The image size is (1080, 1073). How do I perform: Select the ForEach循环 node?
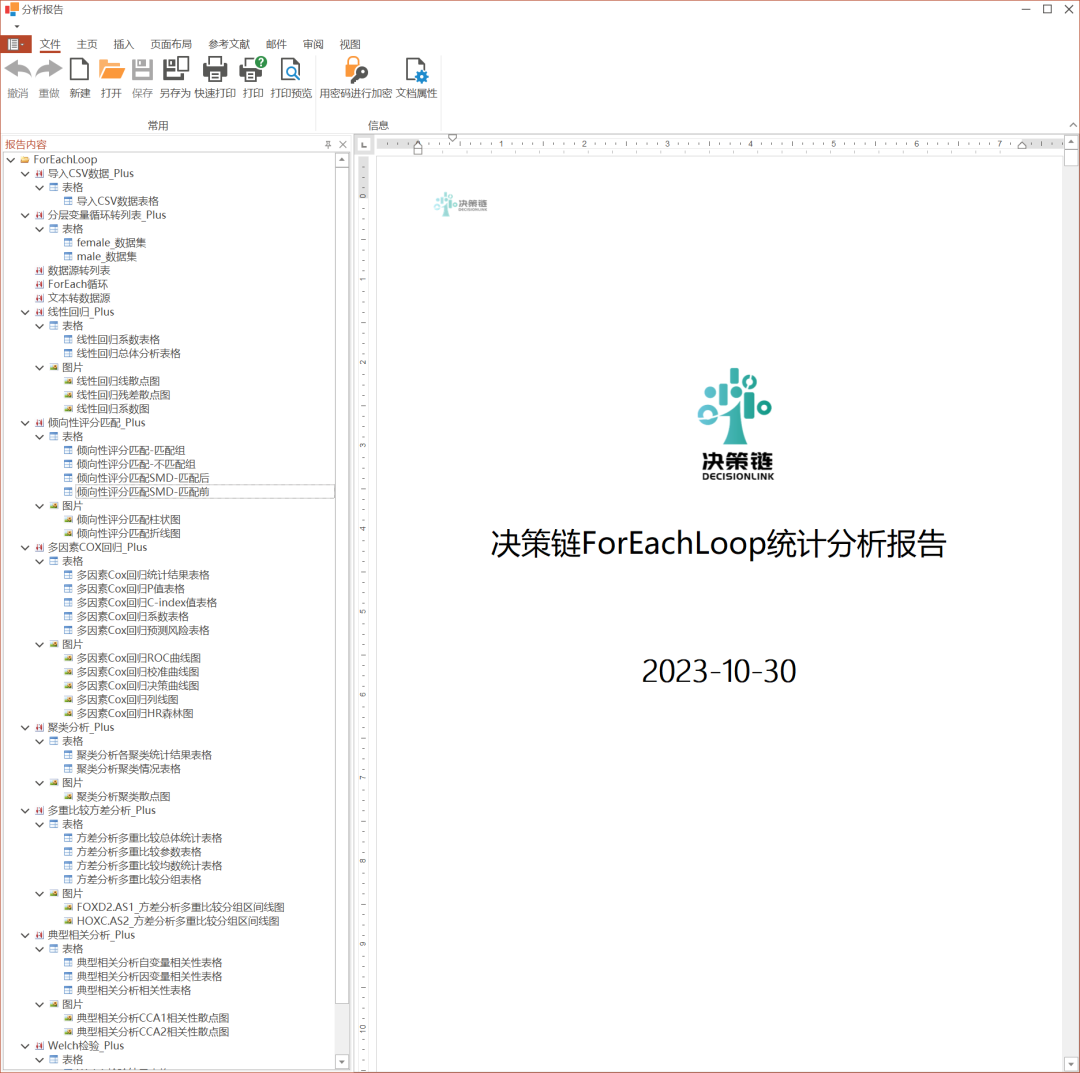(77, 284)
